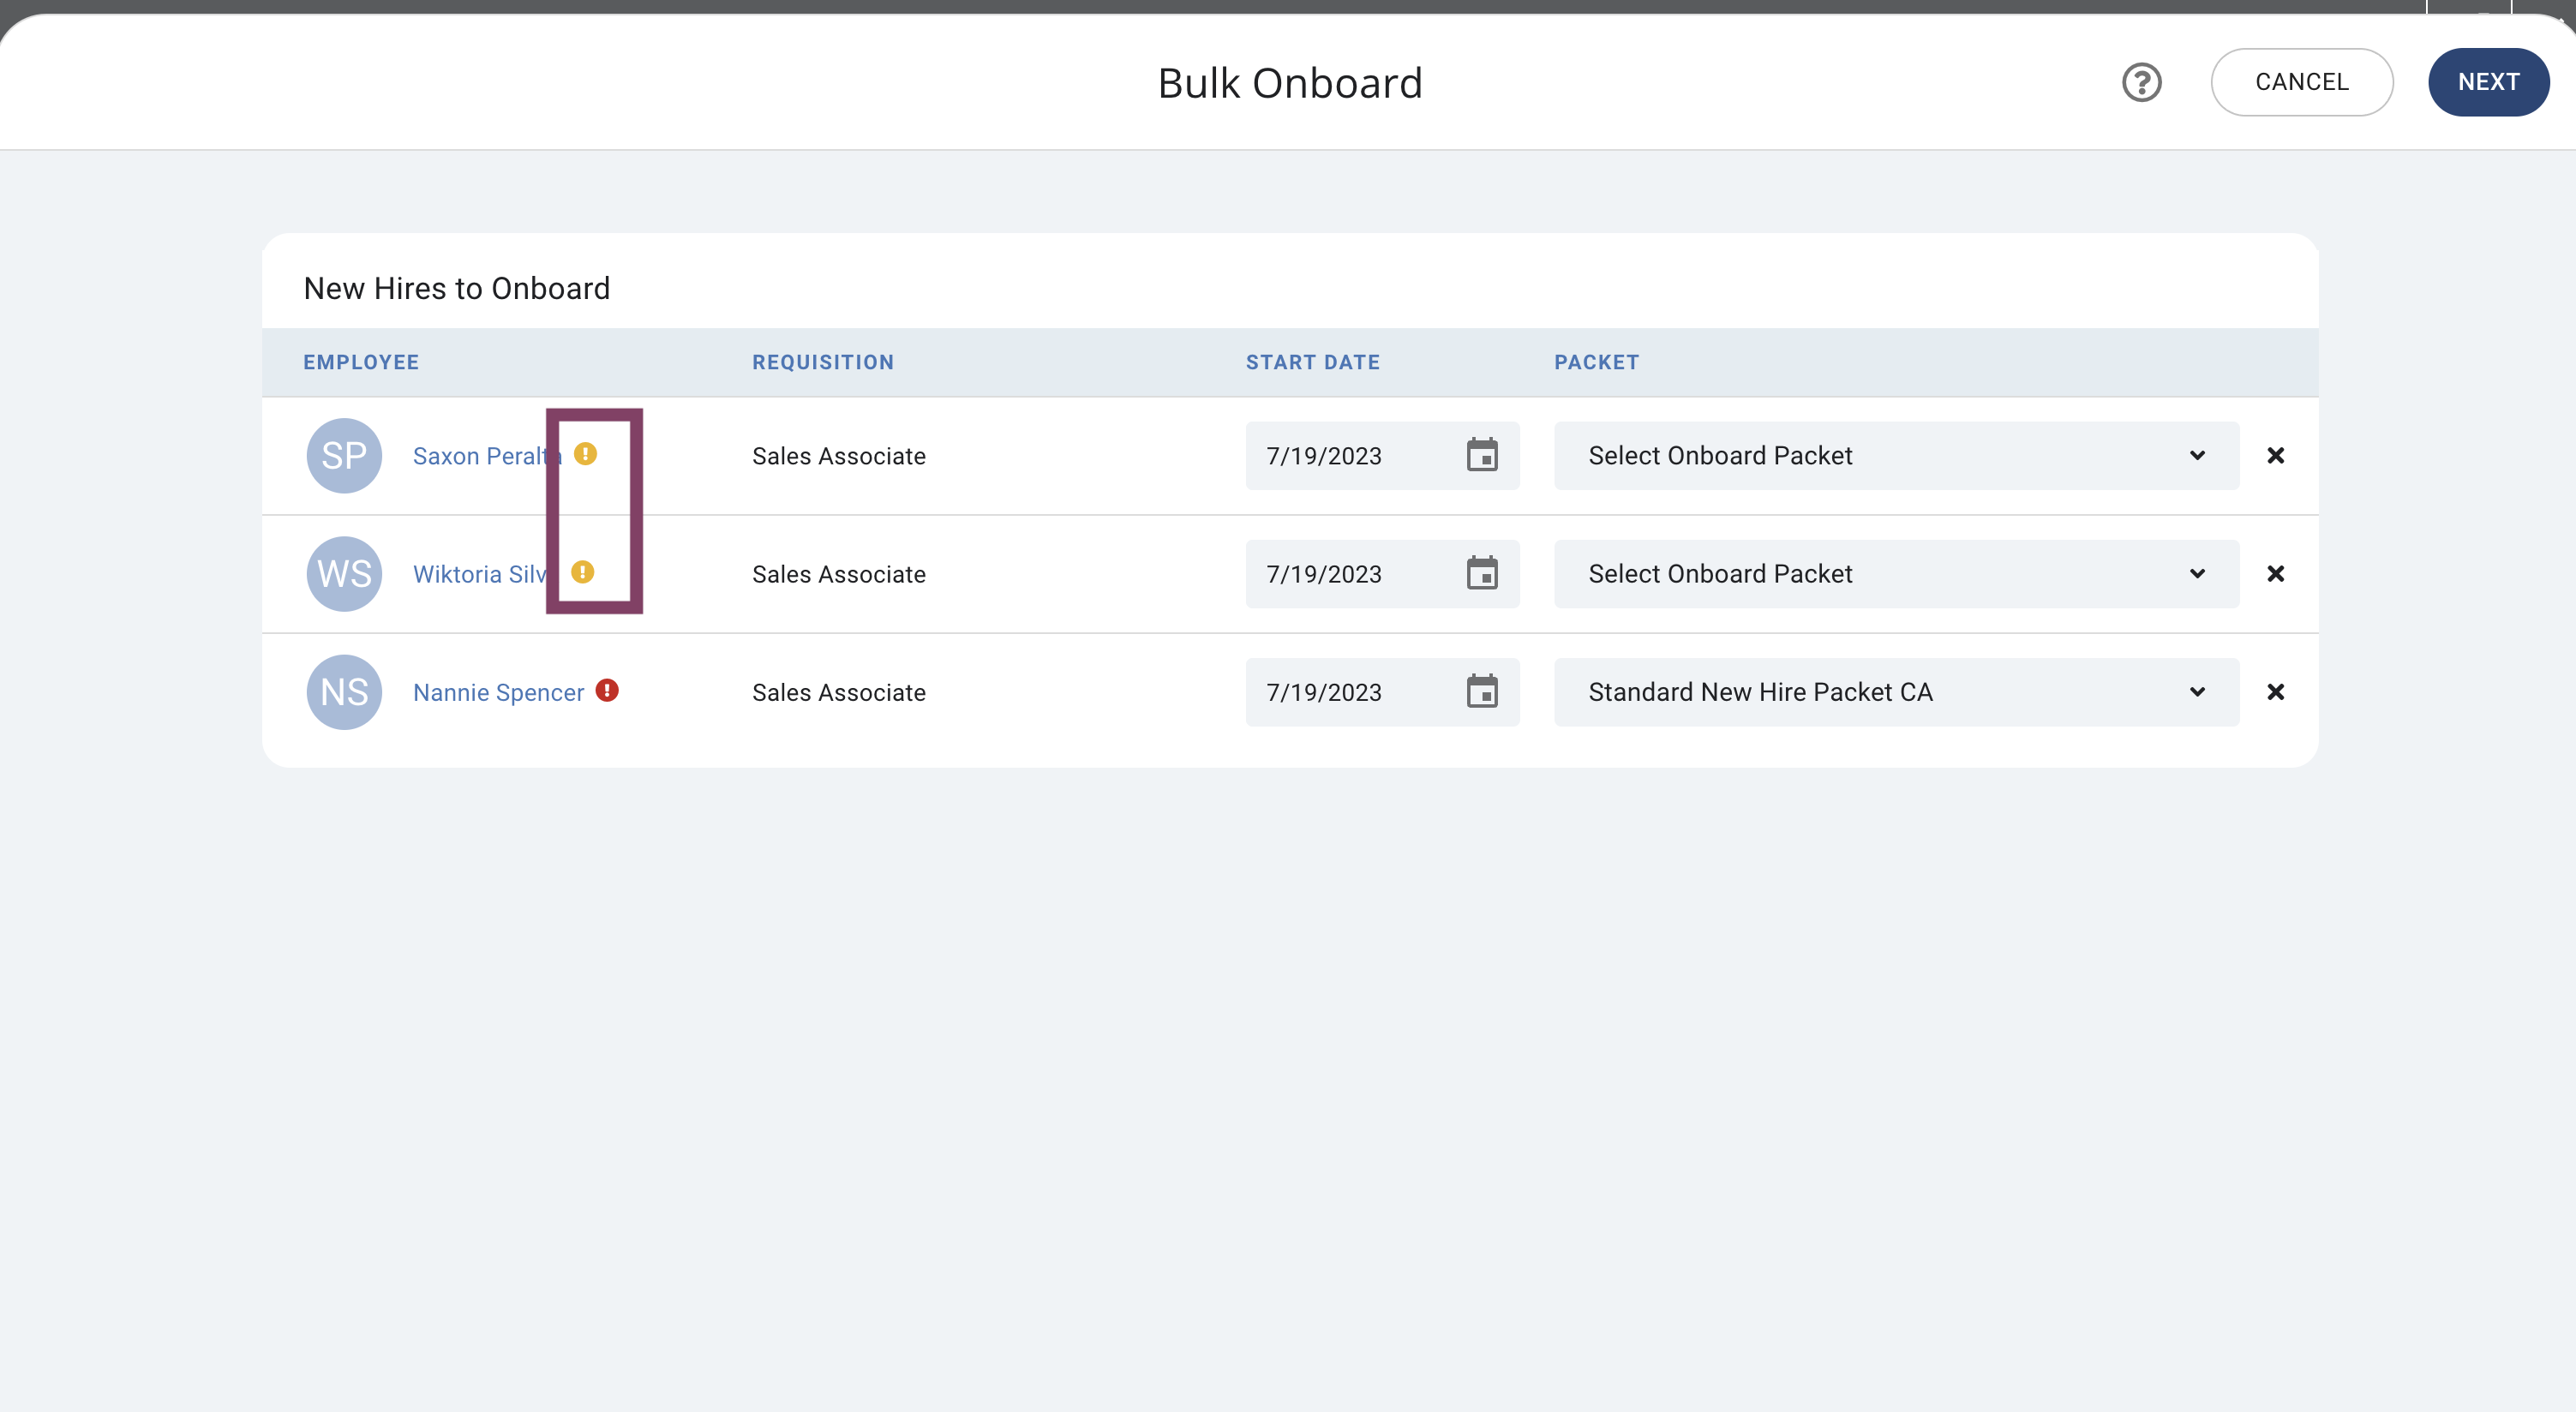Click the yellow warning icon beside Saxon Peralta

[x=585, y=454]
